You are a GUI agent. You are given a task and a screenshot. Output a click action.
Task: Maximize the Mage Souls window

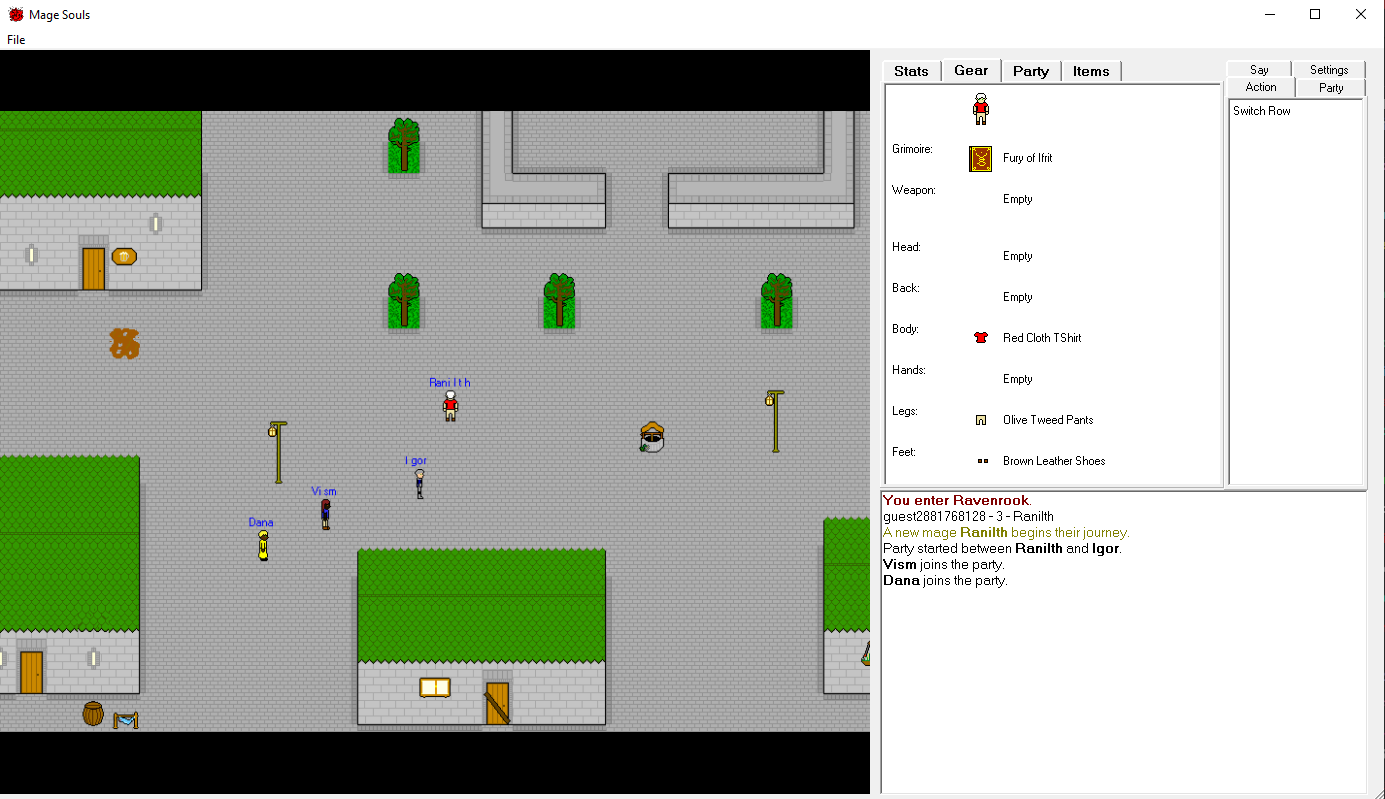(1315, 14)
